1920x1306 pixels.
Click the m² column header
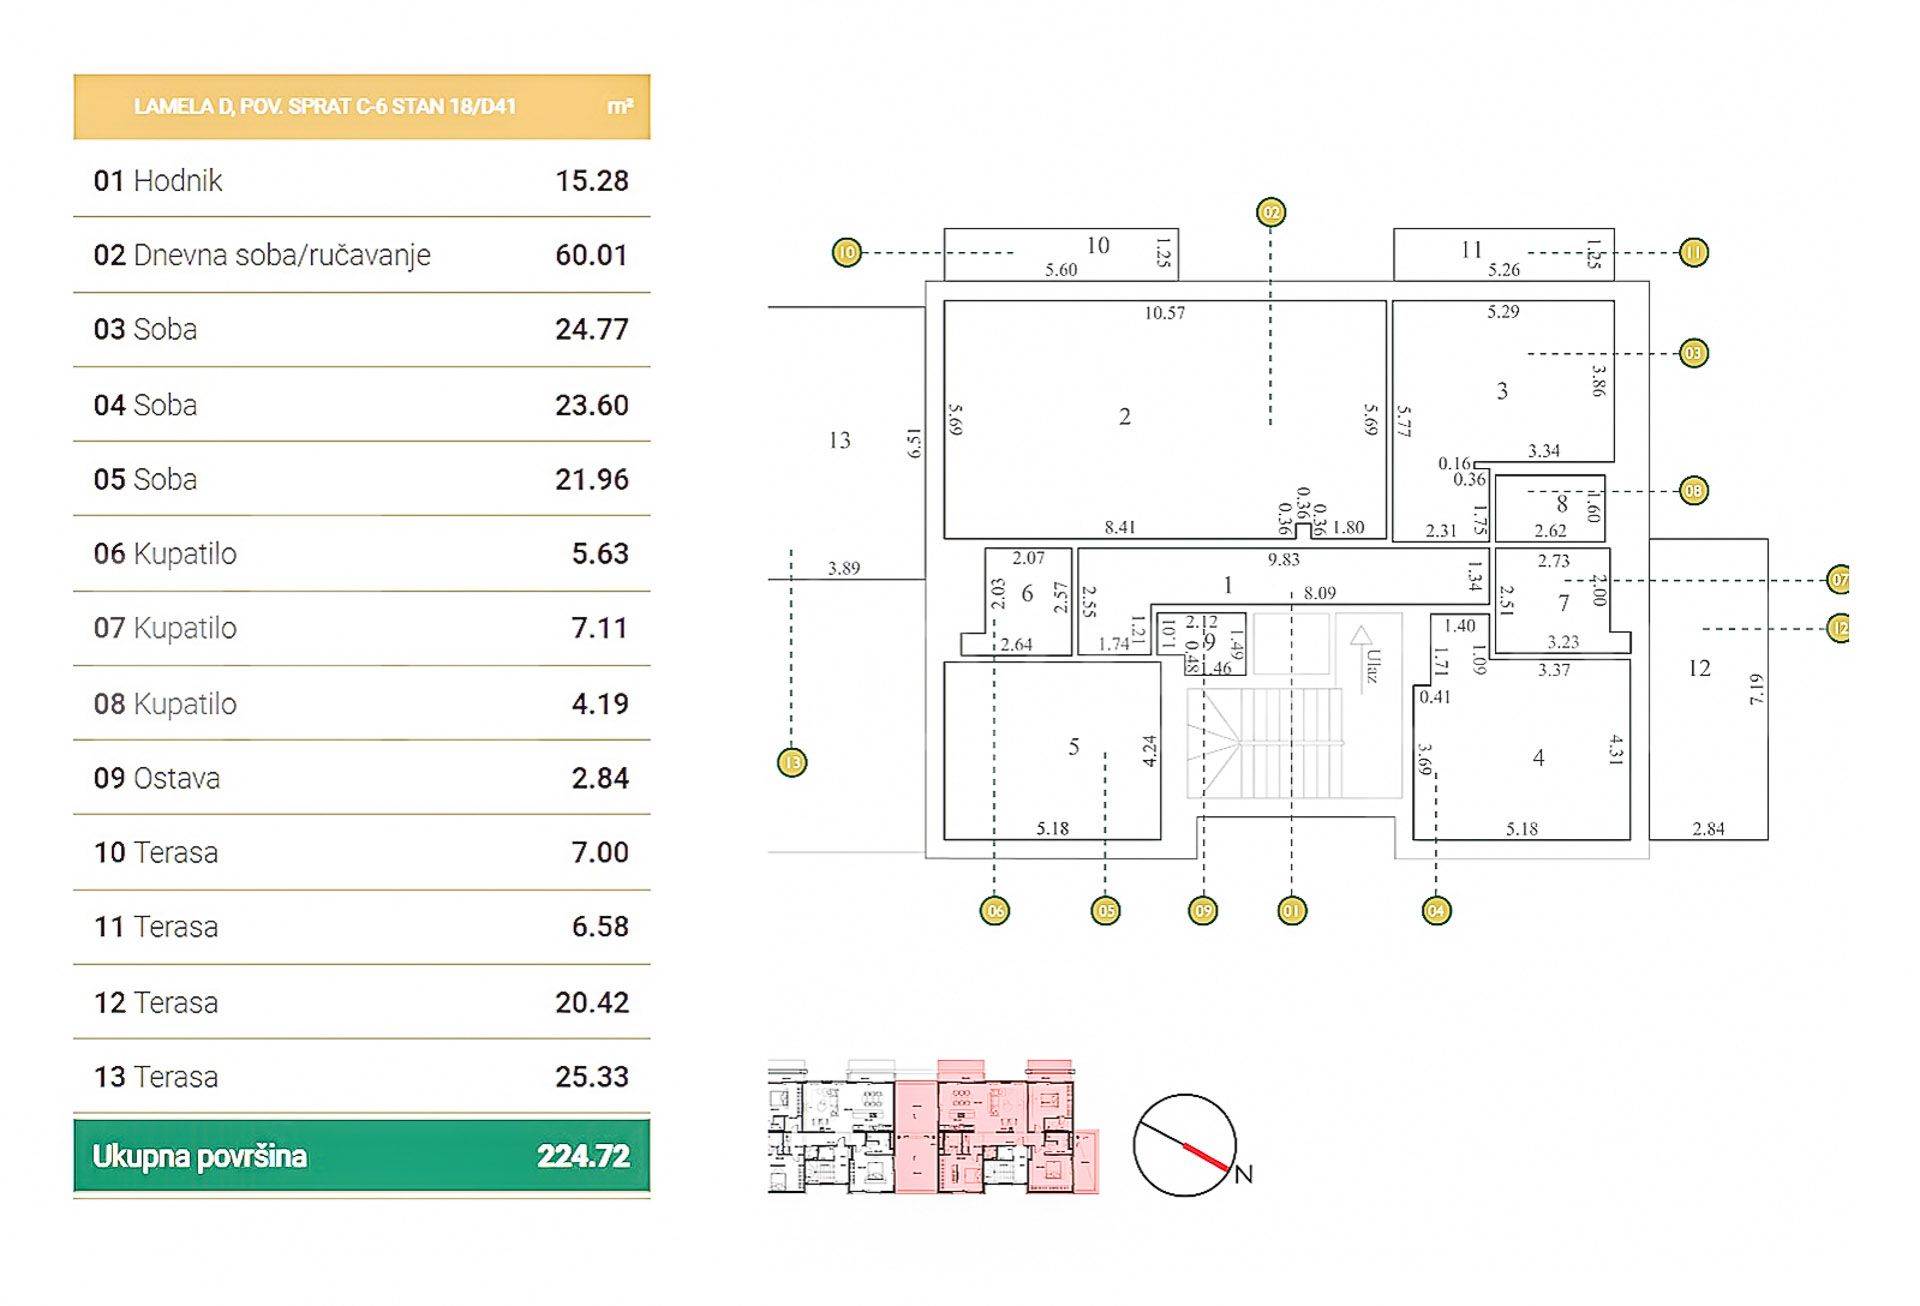(620, 106)
